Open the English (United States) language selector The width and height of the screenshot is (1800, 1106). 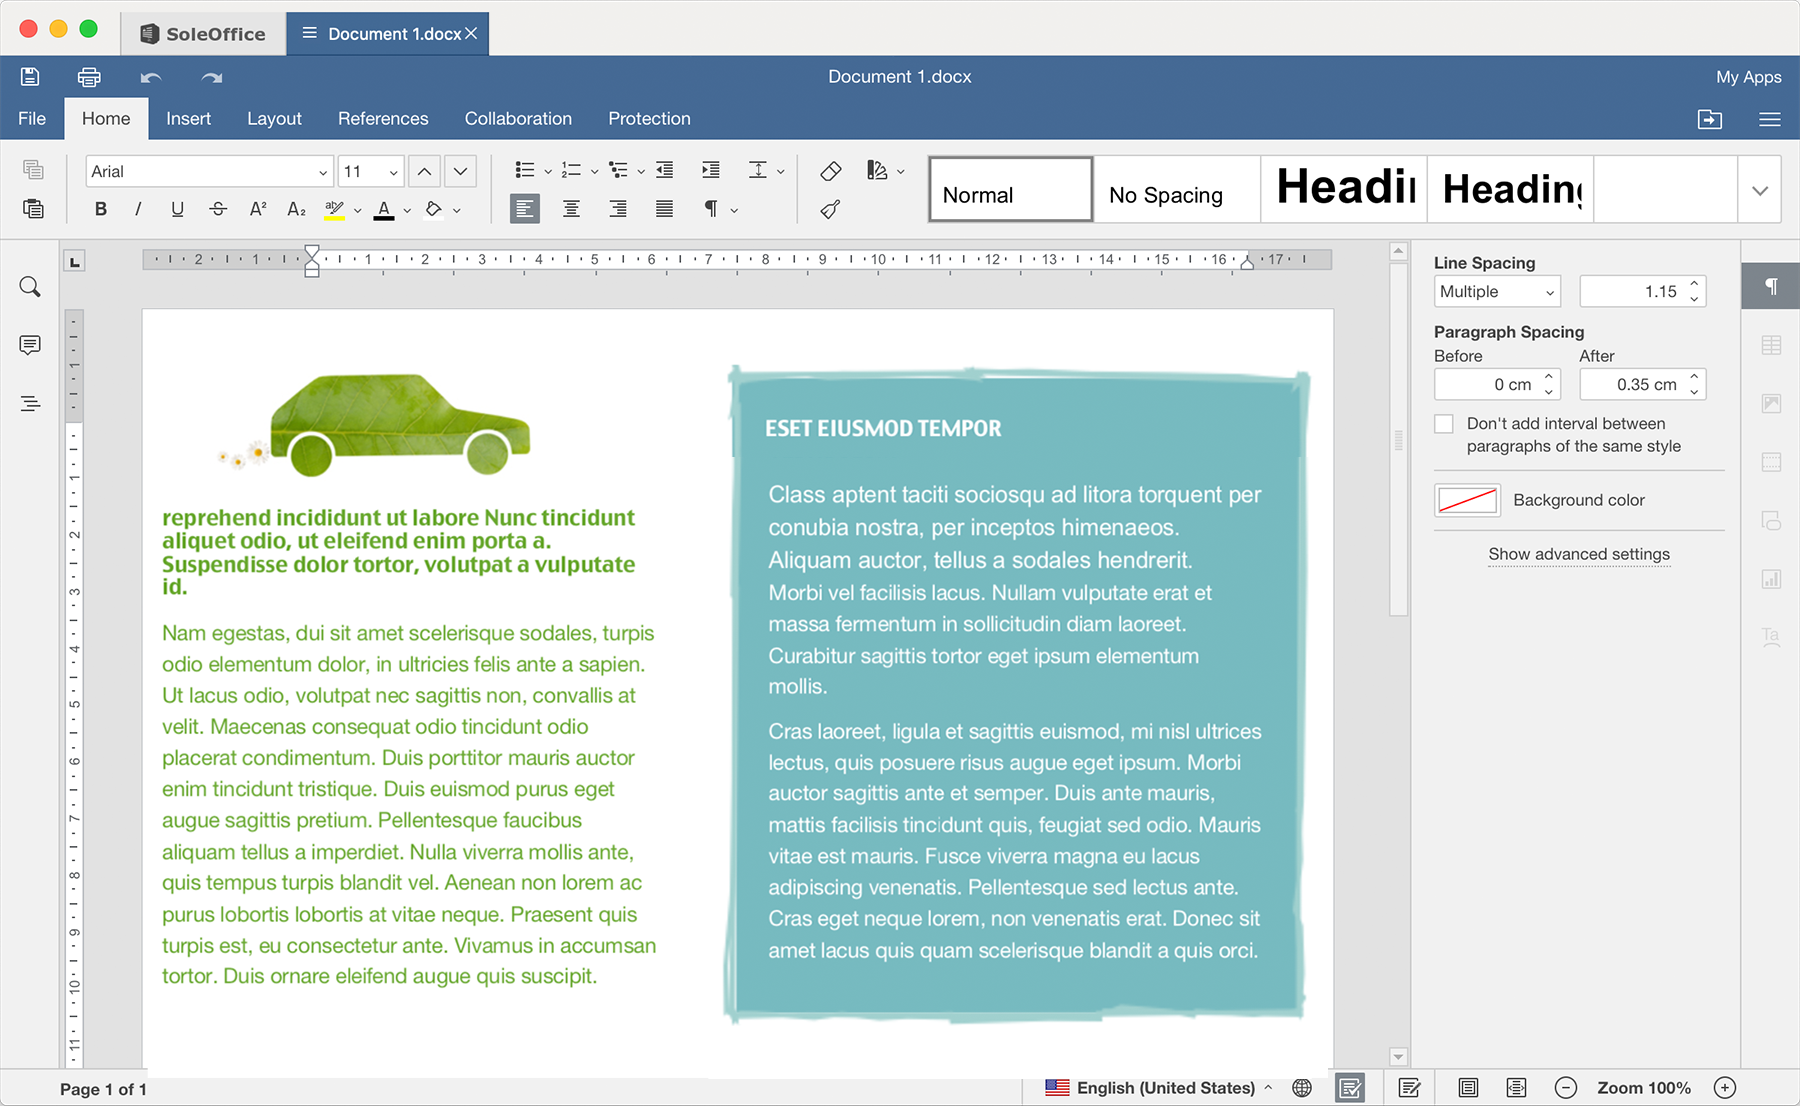click(x=1158, y=1088)
